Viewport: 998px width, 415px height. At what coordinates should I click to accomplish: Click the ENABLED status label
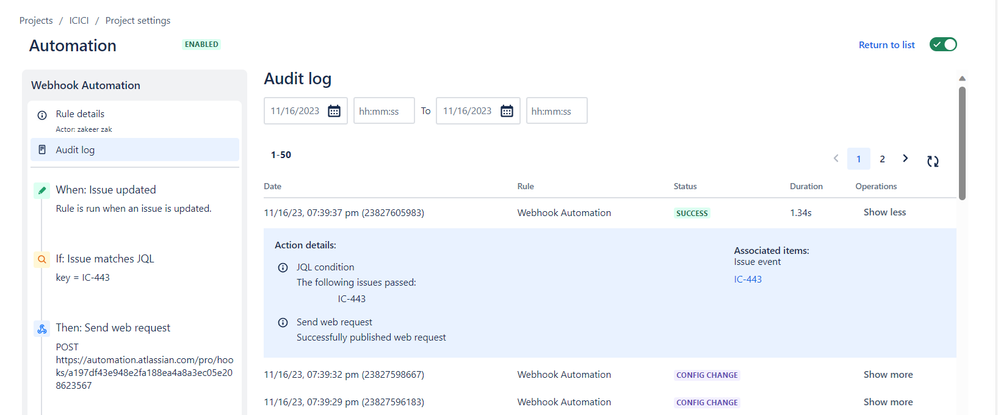(201, 45)
